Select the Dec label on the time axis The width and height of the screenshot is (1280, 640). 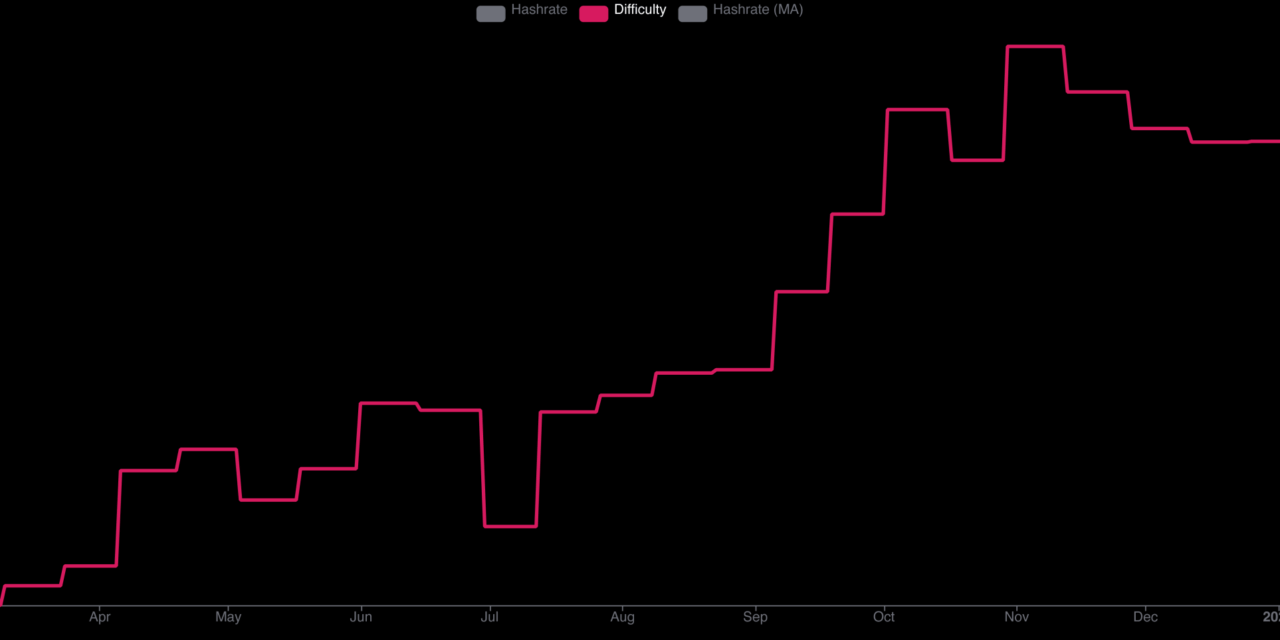click(x=1145, y=617)
